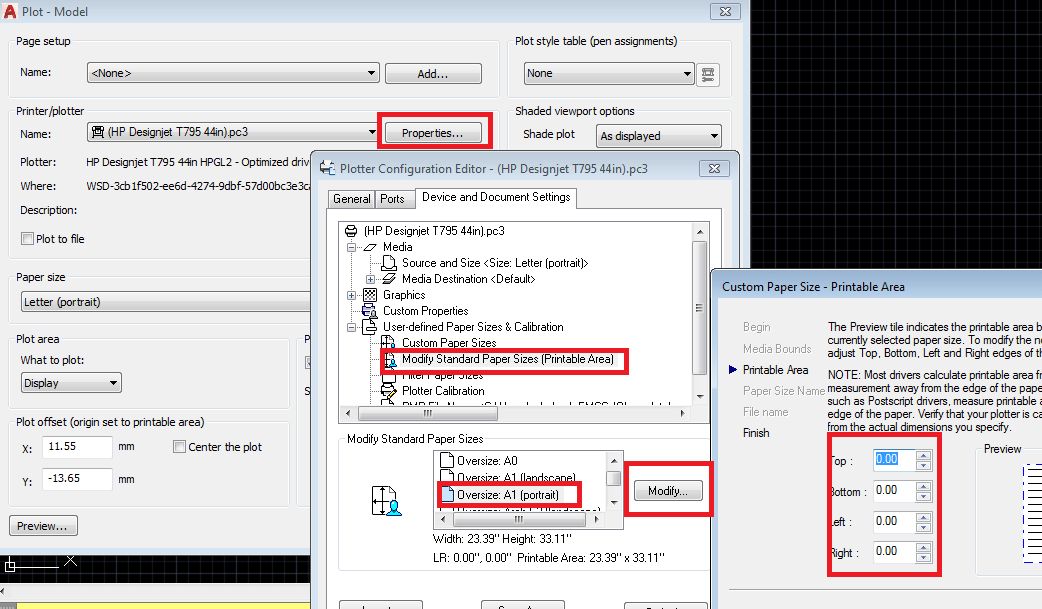
Task: Increase the Top margin with its up arrow
Action: pyautogui.click(x=925, y=455)
